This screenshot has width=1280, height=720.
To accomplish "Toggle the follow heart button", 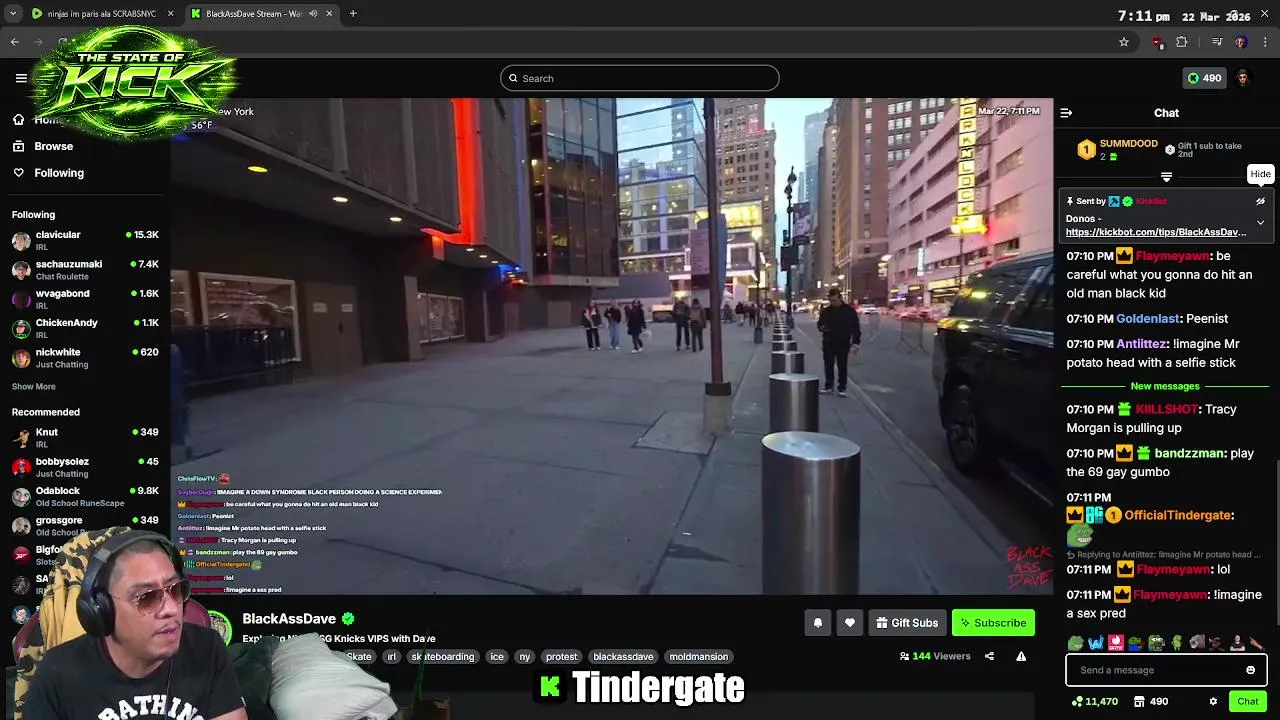I will point(850,623).
